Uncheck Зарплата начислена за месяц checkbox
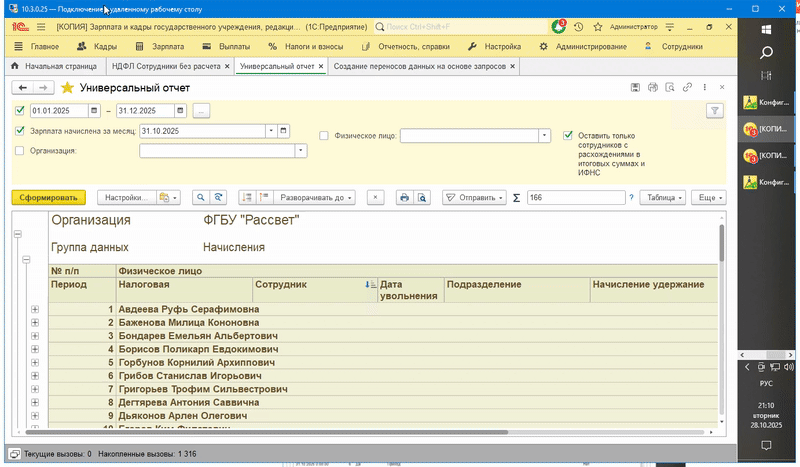The height and width of the screenshot is (467, 800). [20, 131]
